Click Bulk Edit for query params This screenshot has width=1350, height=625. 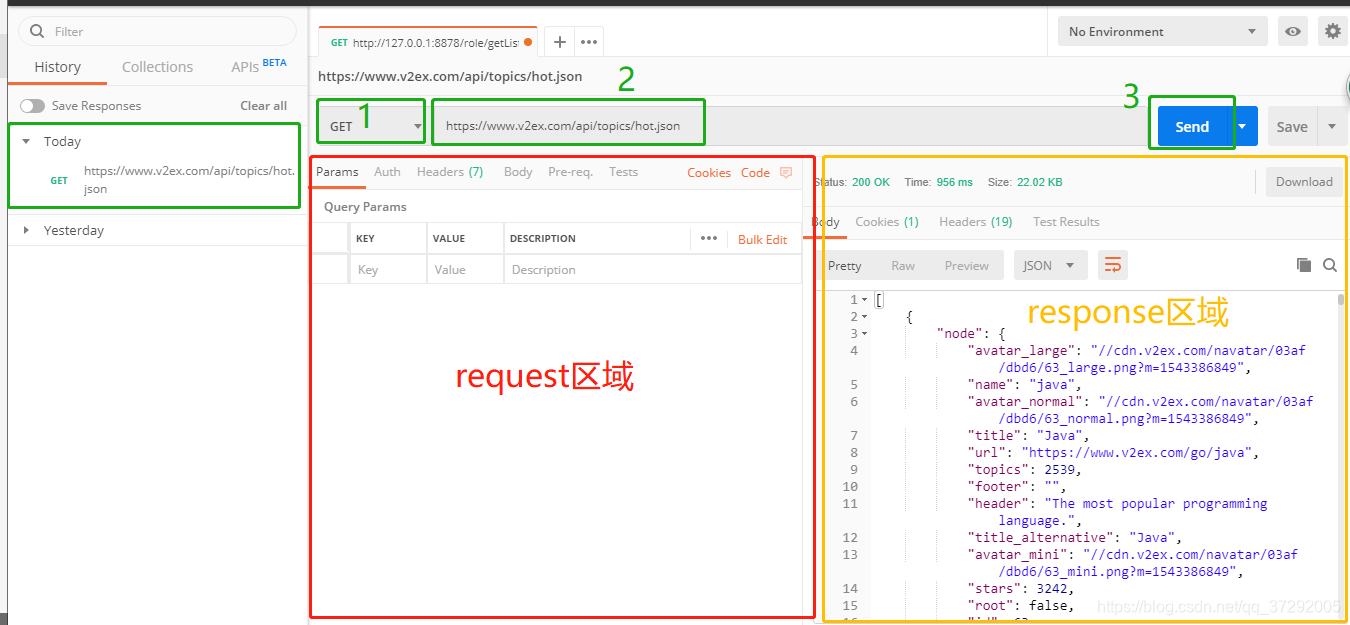[x=763, y=240]
